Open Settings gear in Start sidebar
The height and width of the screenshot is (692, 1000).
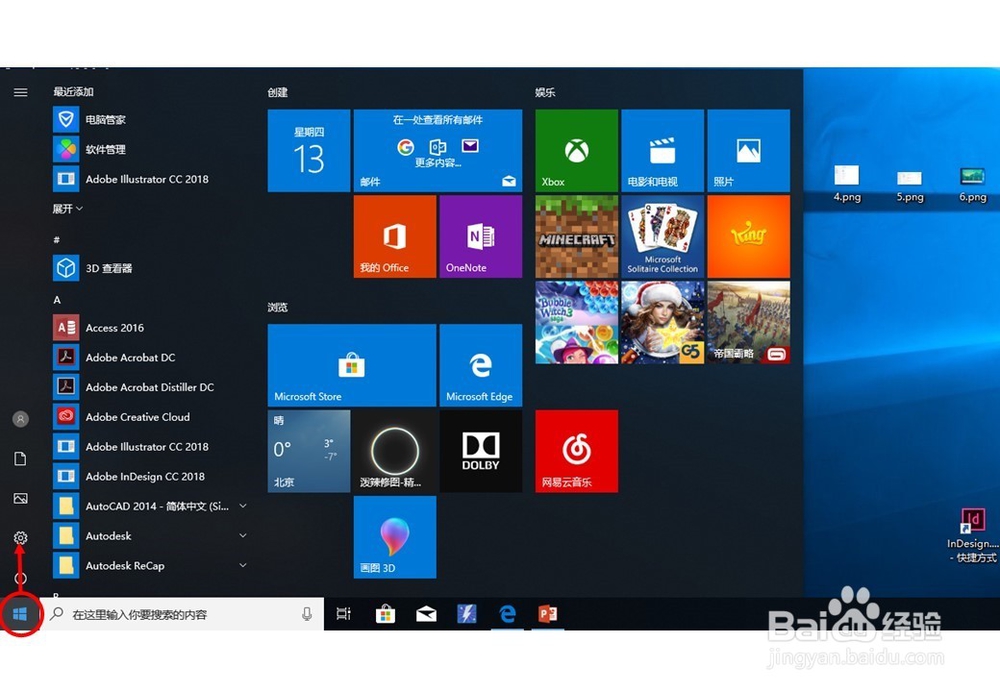pyautogui.click(x=20, y=538)
